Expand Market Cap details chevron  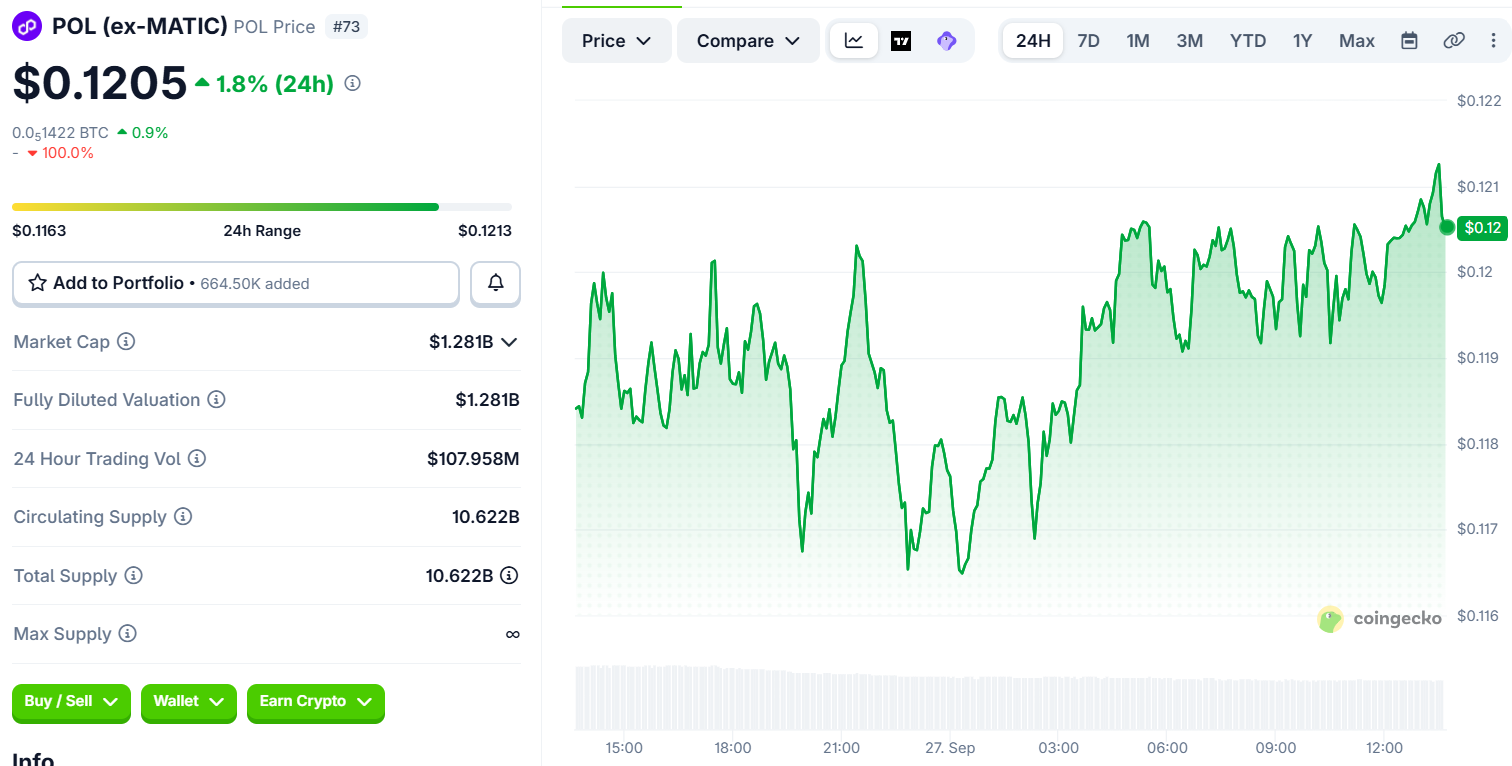tap(509, 342)
